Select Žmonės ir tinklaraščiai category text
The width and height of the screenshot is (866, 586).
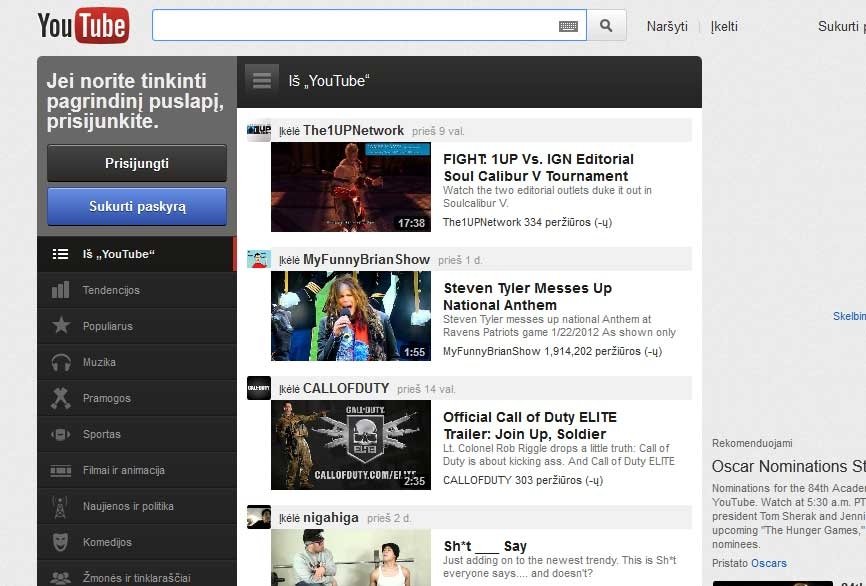[136, 578]
